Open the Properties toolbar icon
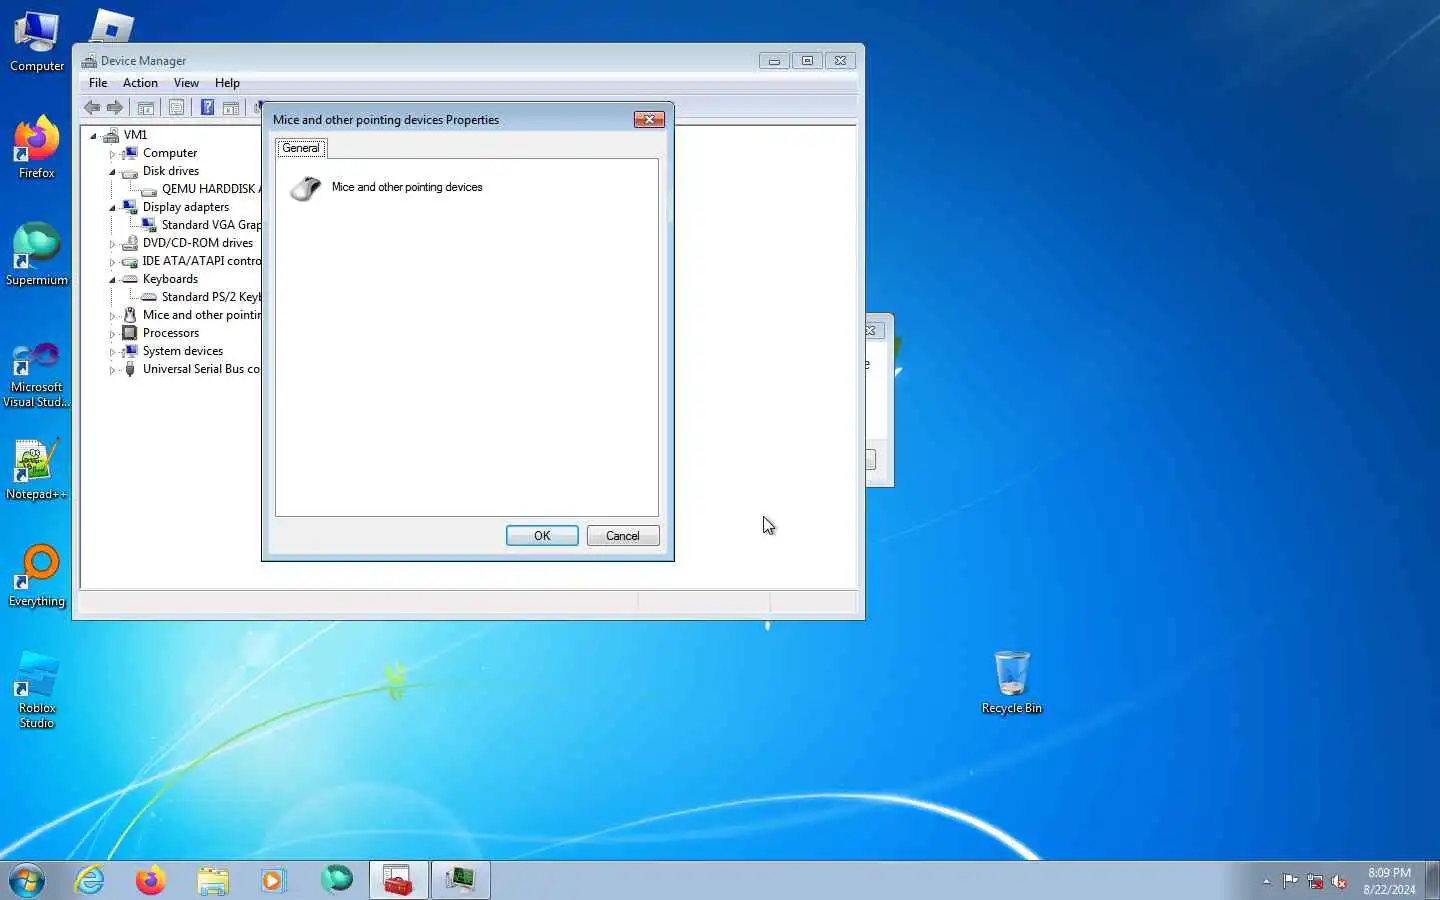Viewport: 1440px width, 900px height. [x=177, y=108]
